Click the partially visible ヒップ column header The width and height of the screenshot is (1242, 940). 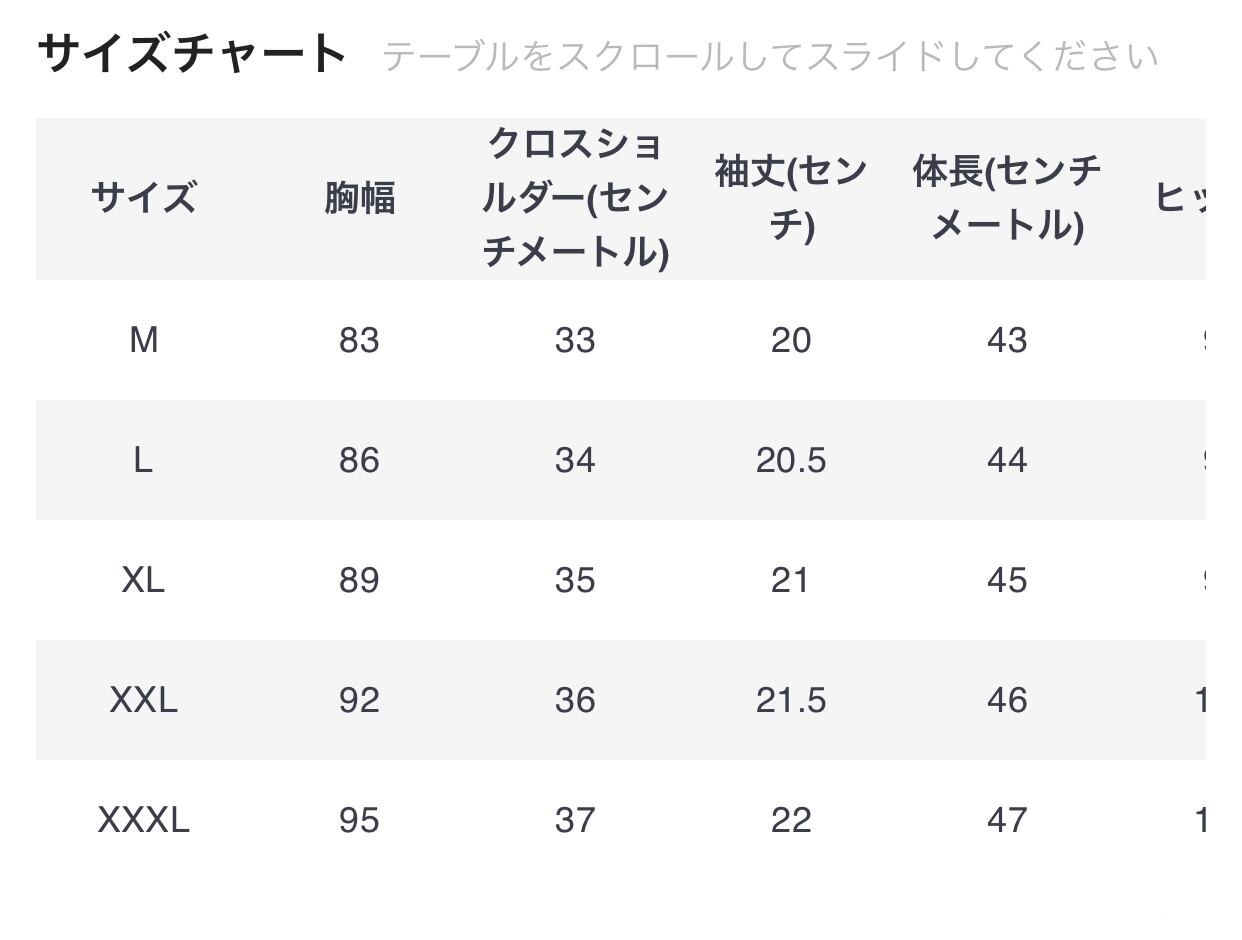[1180, 198]
